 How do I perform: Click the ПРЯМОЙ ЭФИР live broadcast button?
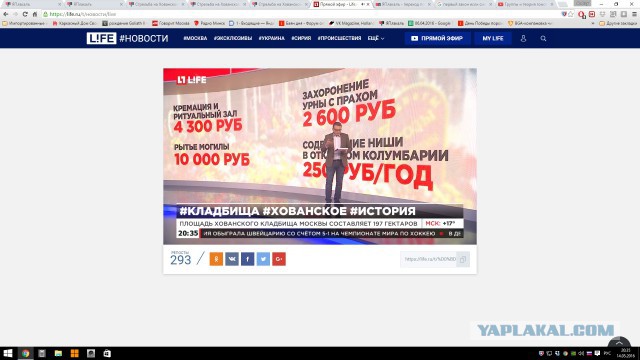coord(438,38)
